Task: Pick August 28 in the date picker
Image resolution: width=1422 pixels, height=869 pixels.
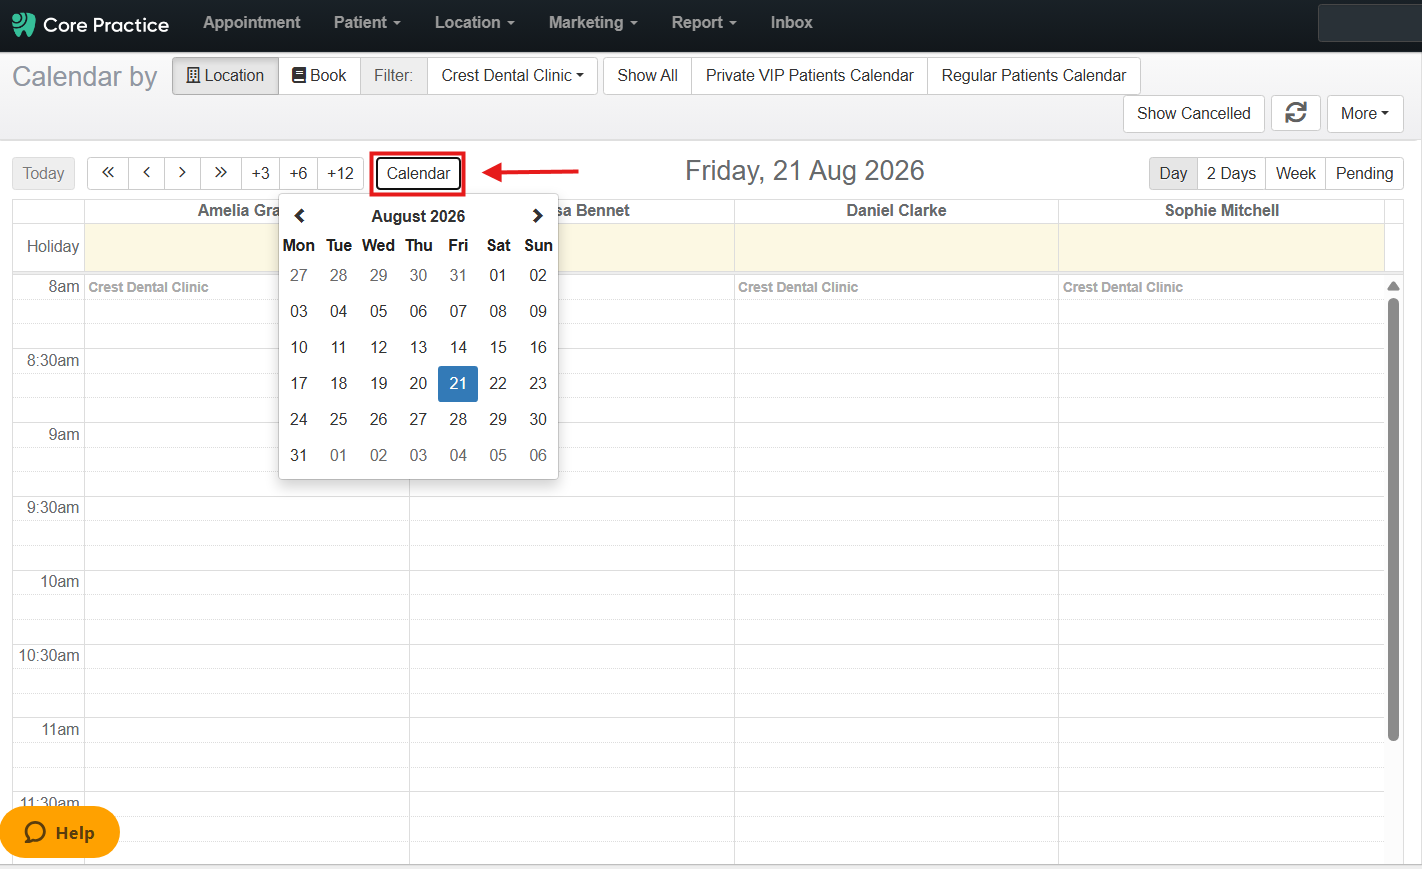Action: [458, 419]
